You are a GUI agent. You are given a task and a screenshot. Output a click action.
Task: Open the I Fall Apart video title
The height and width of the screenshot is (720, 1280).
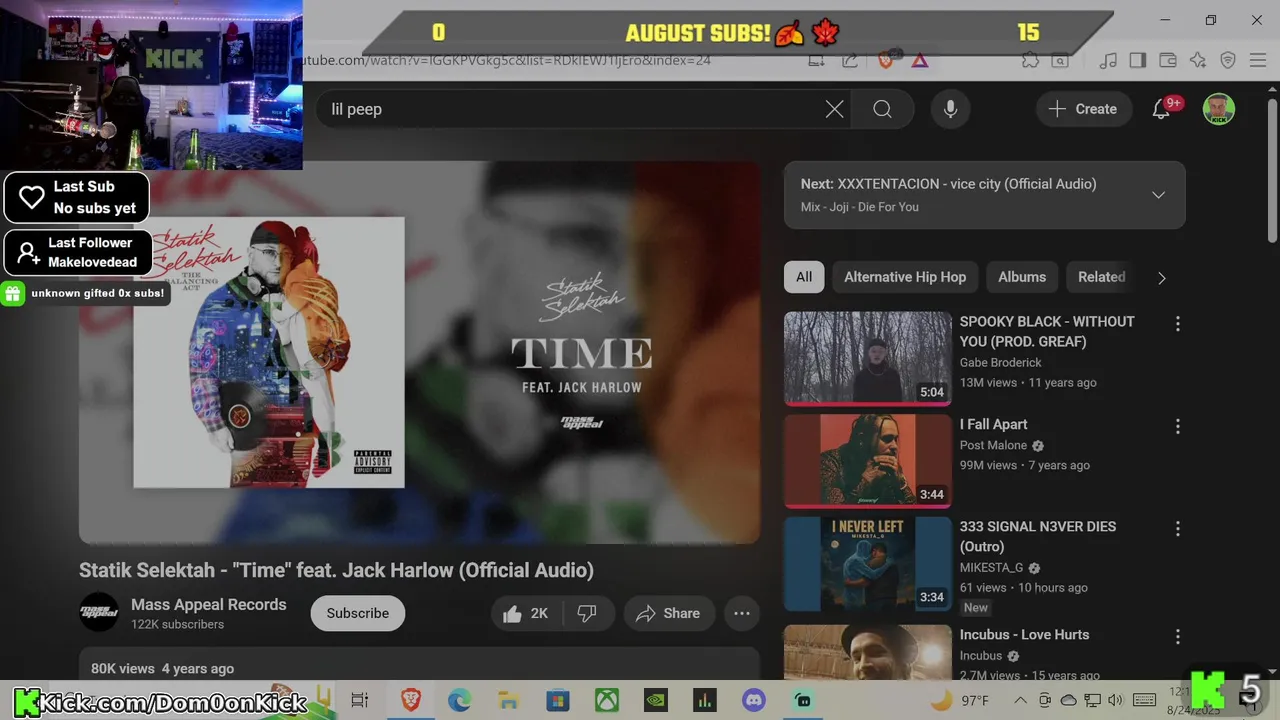993,424
